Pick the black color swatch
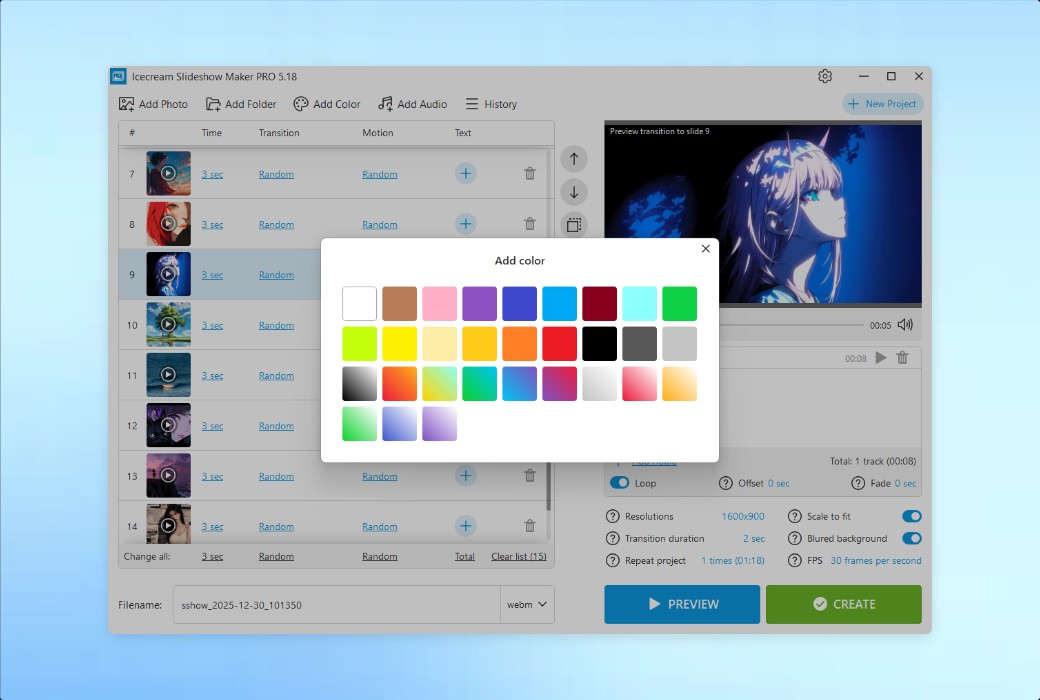The height and width of the screenshot is (700, 1040). 599,343
